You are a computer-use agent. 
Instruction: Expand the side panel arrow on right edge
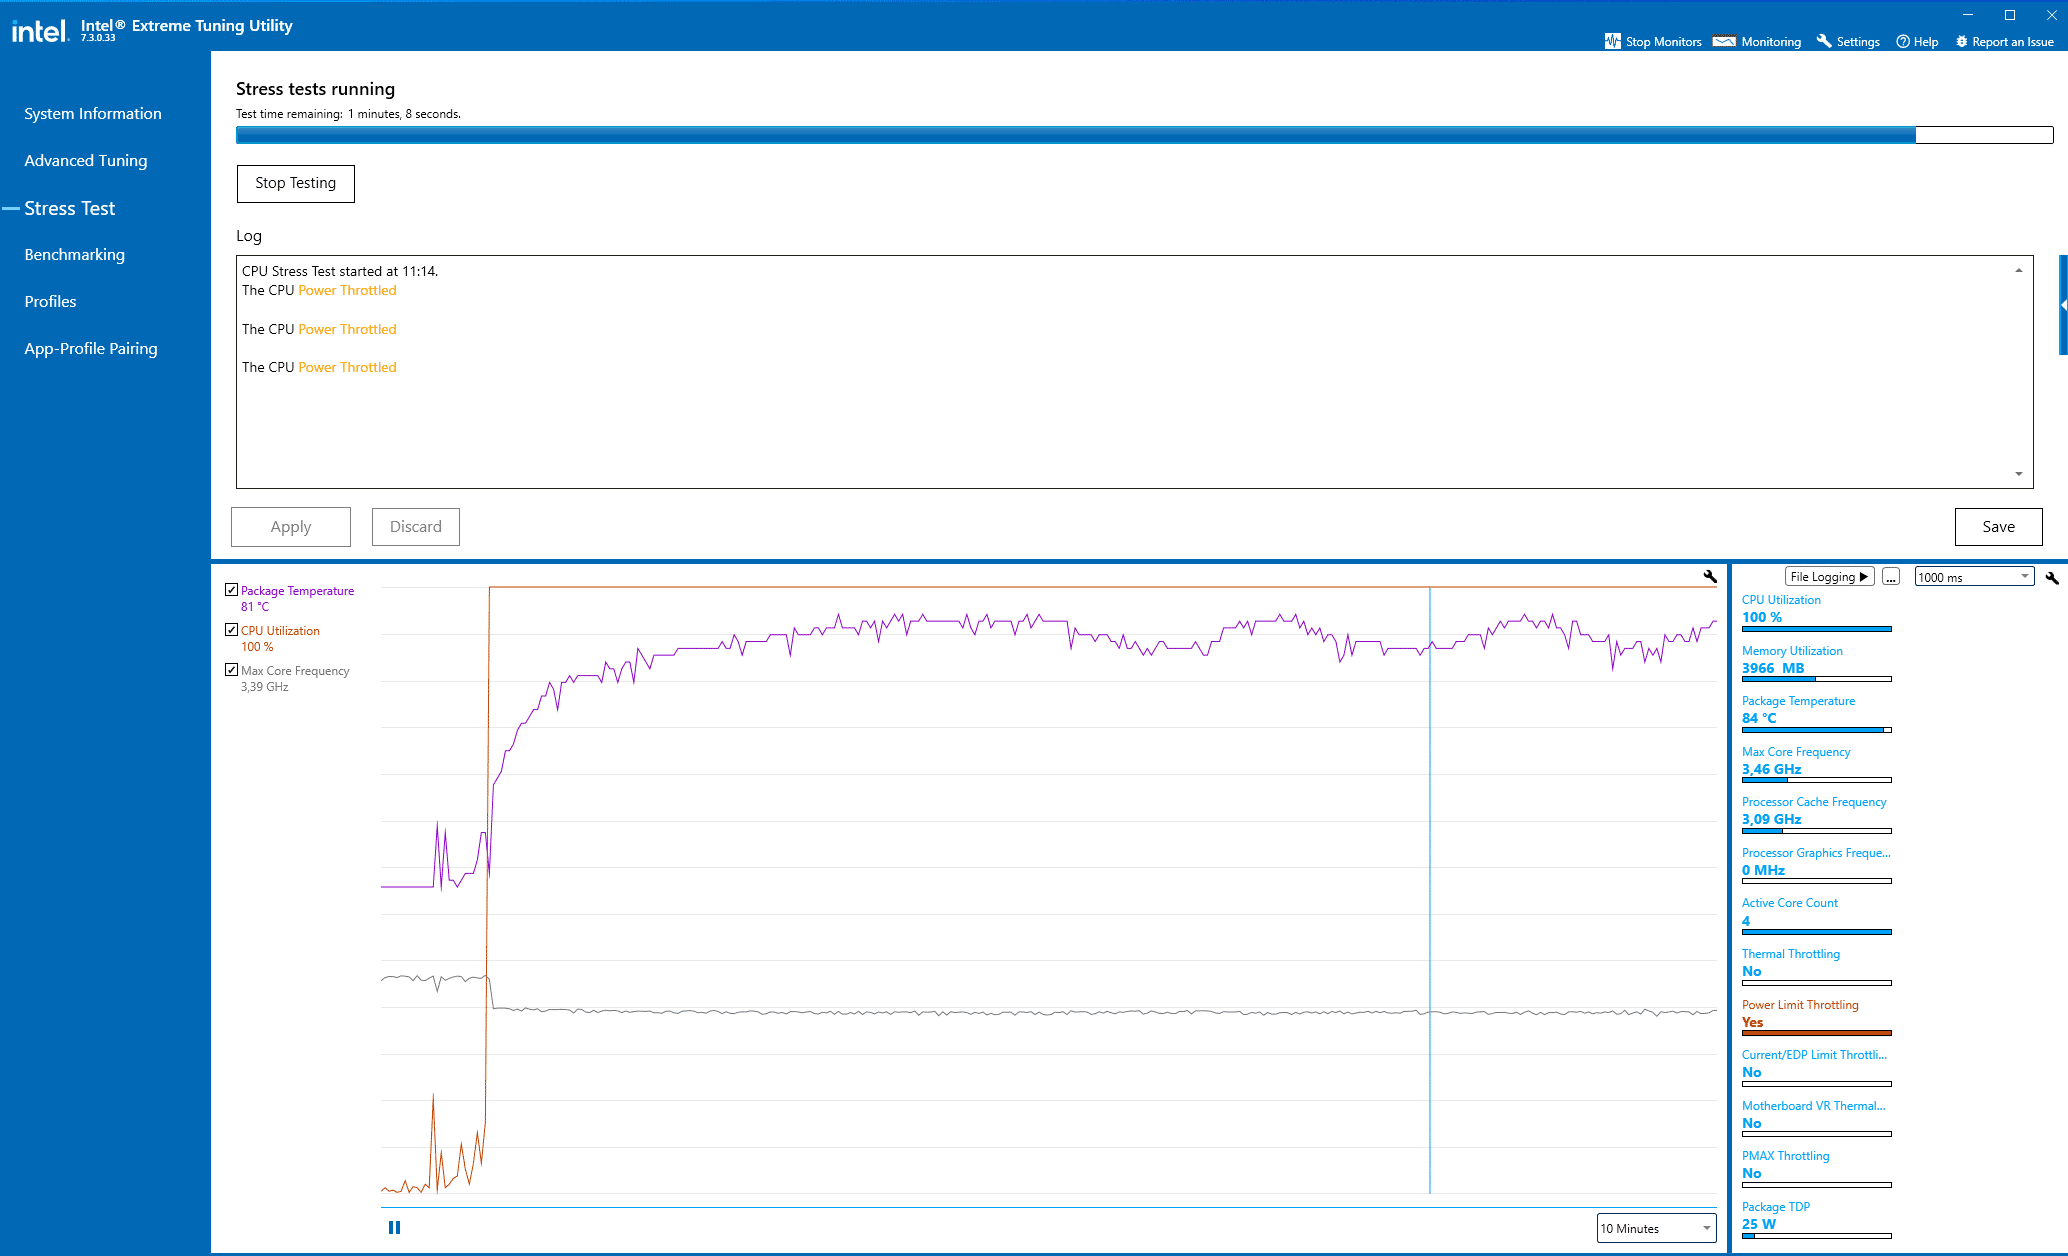(2063, 305)
